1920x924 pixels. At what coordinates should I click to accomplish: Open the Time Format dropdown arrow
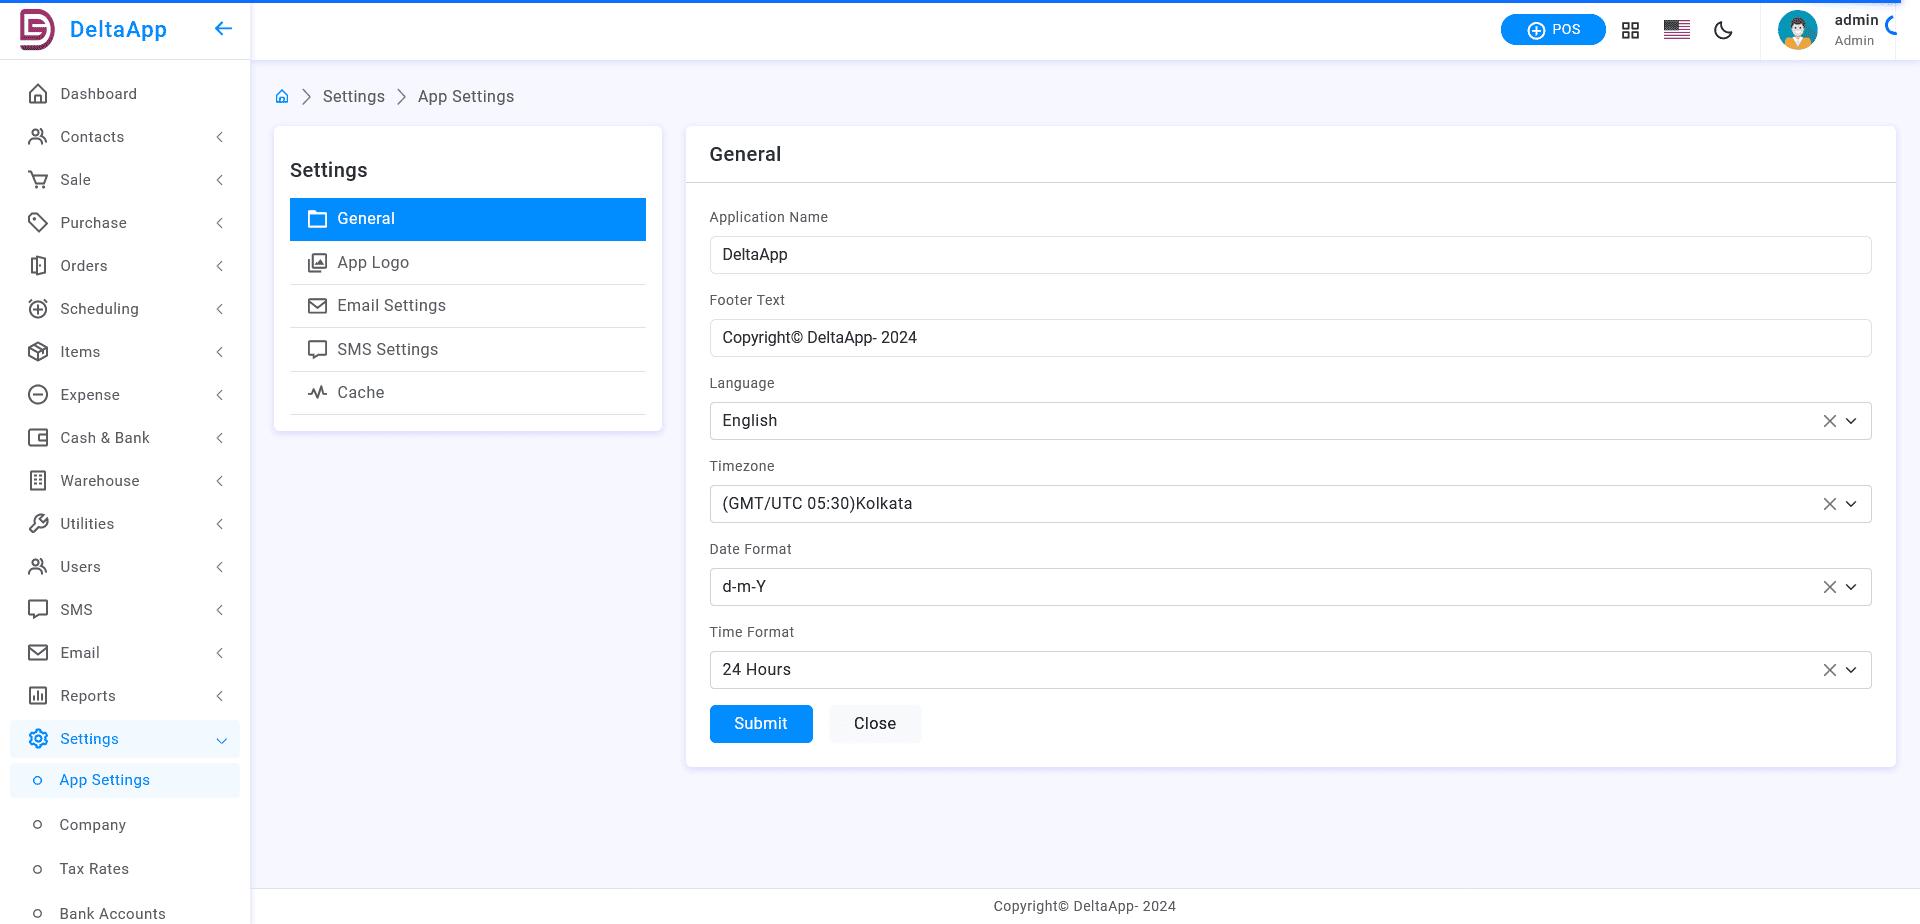click(x=1851, y=670)
